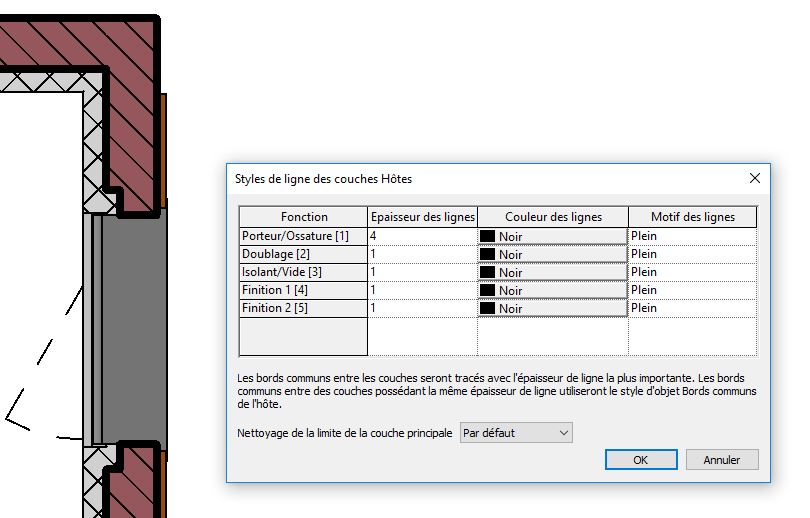810x518 pixels.
Task: Click the OK button
Action: (x=641, y=460)
